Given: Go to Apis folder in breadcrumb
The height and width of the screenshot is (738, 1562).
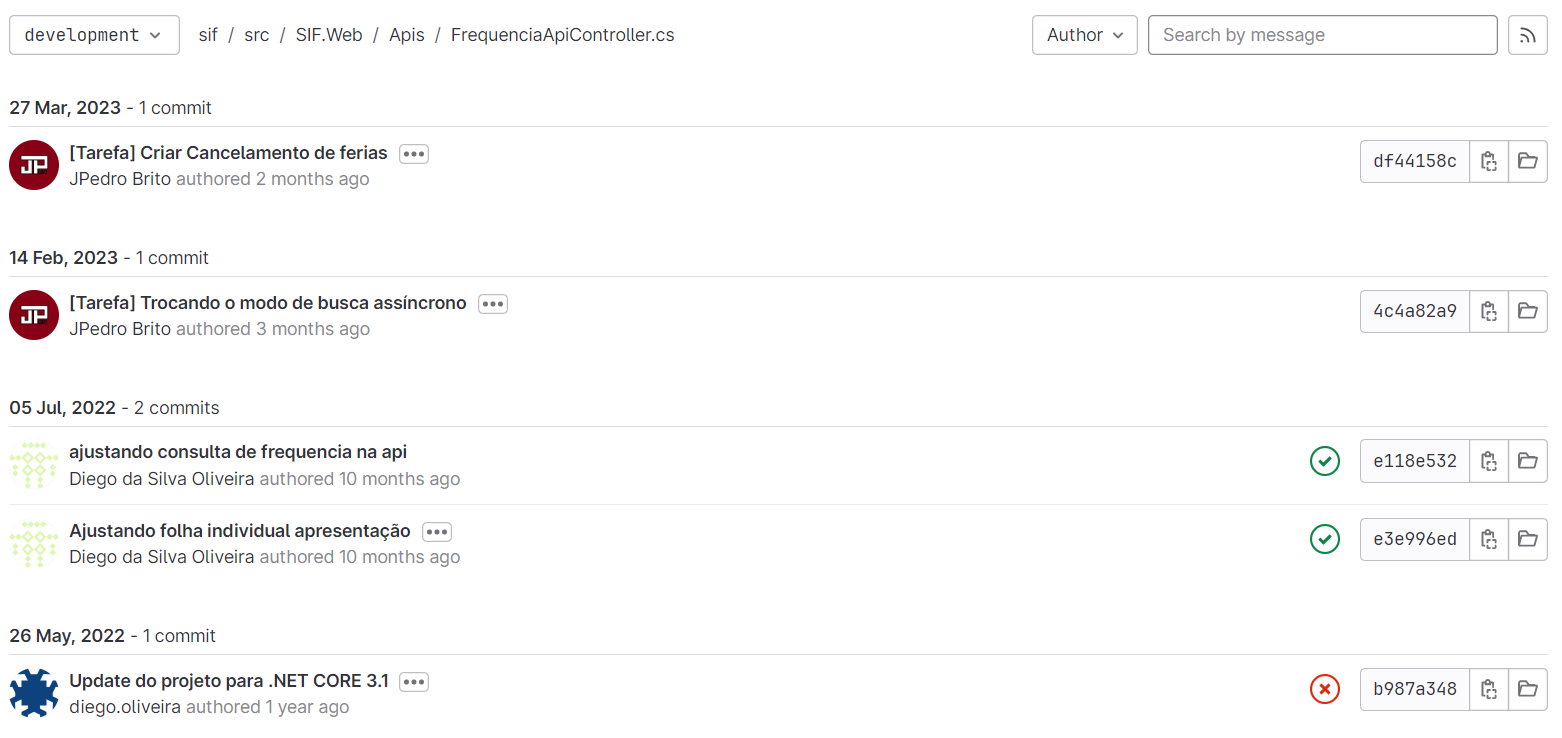Looking at the screenshot, I should pos(407,35).
